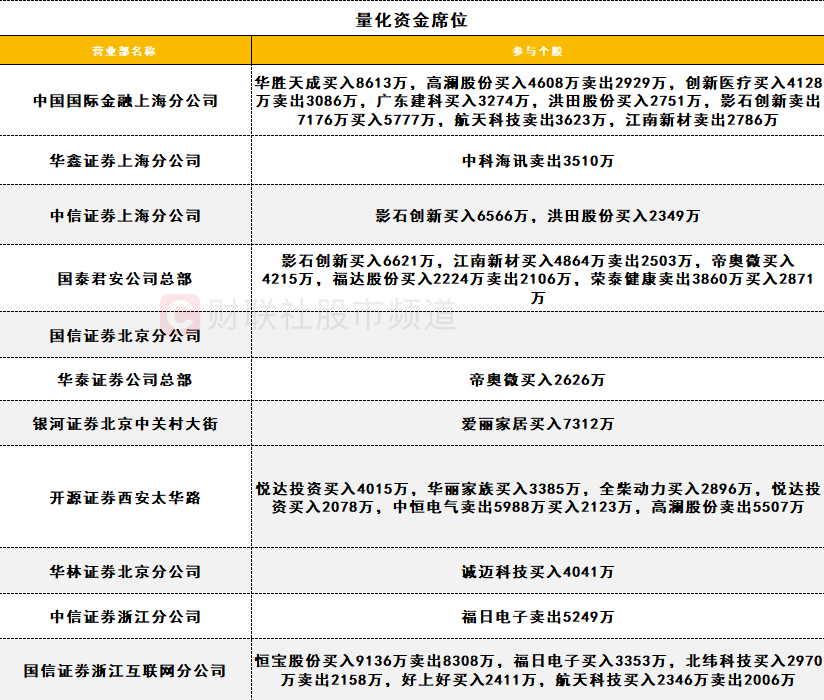
Task: Click the 福日电子卖出5249万 cell
Action: point(538,616)
